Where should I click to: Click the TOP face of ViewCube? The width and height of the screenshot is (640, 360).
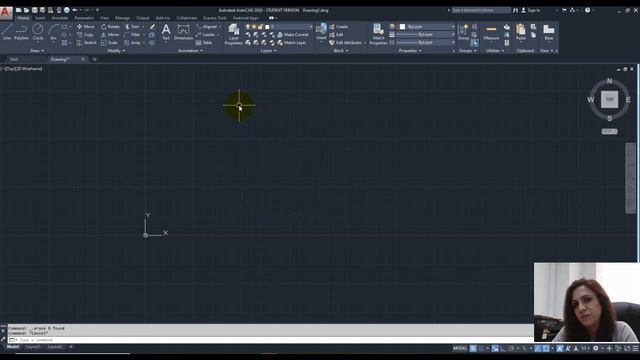pos(609,99)
